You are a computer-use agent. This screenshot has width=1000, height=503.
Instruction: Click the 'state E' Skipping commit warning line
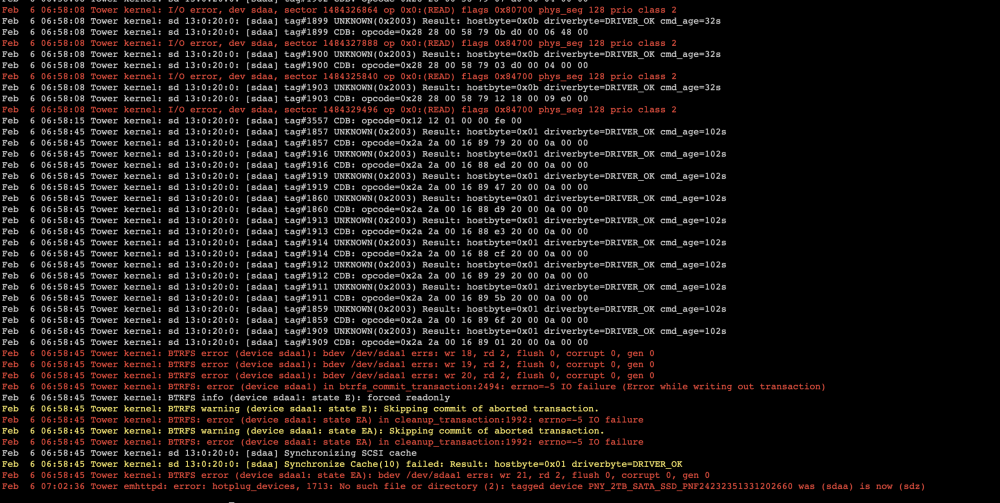point(300,409)
